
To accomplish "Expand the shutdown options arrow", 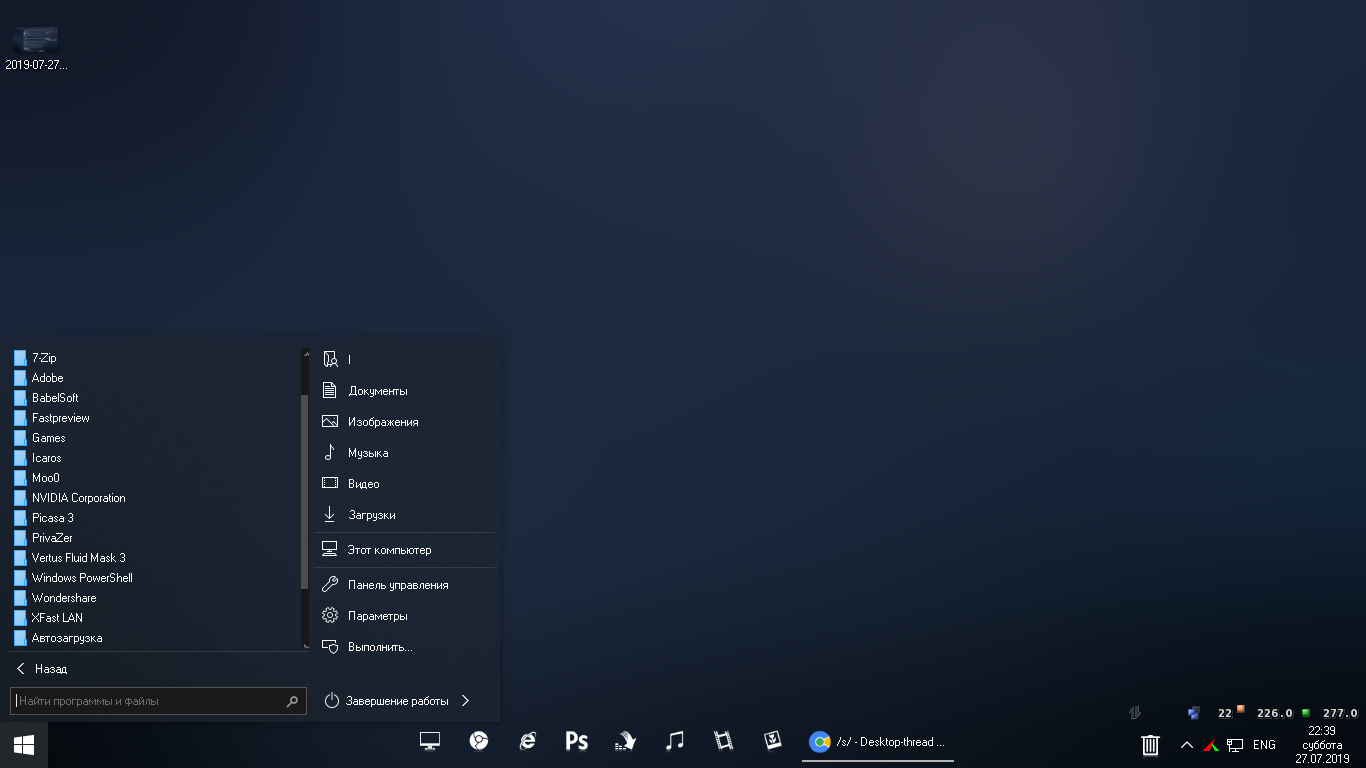I will (466, 701).
